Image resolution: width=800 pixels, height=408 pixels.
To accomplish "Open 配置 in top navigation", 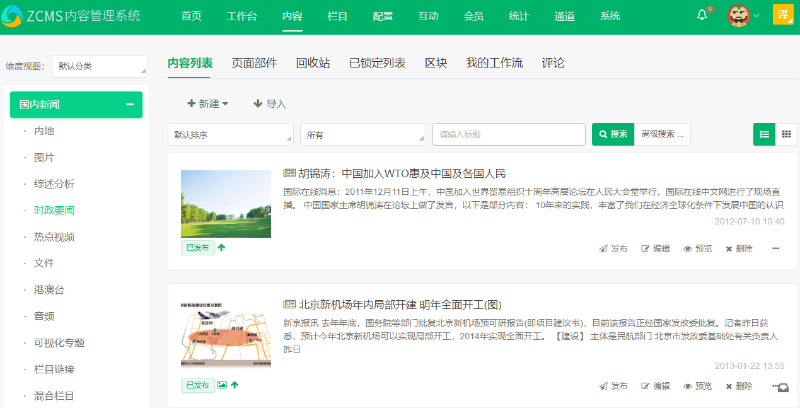I will point(383,16).
